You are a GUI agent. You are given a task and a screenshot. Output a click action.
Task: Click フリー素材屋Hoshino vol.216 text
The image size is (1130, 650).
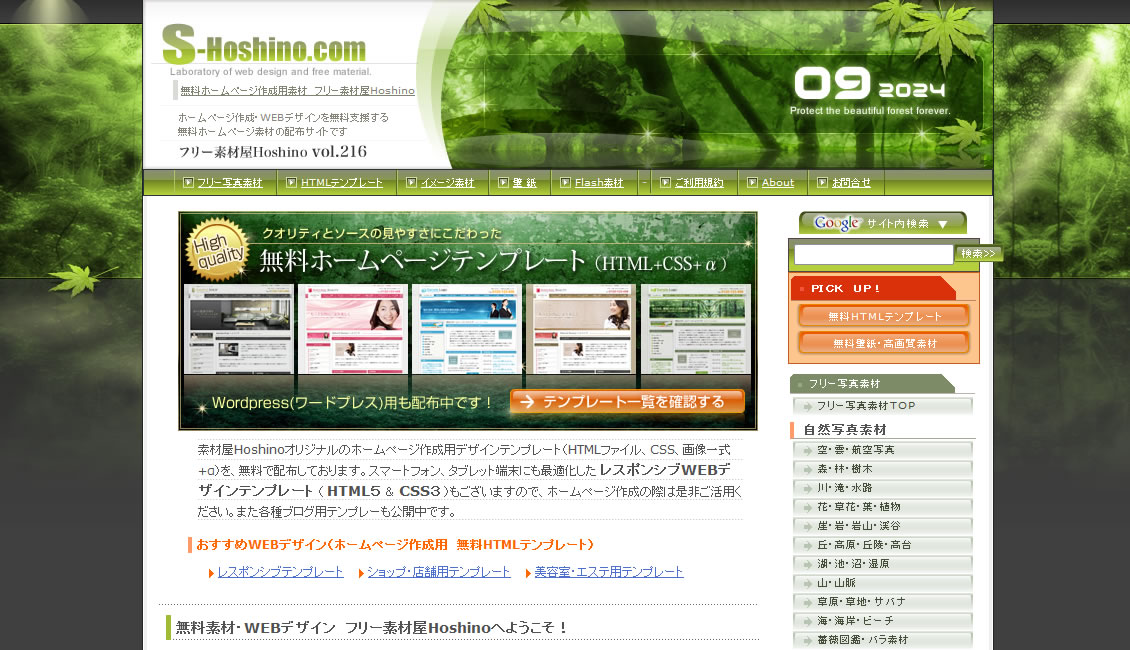[x=272, y=152]
